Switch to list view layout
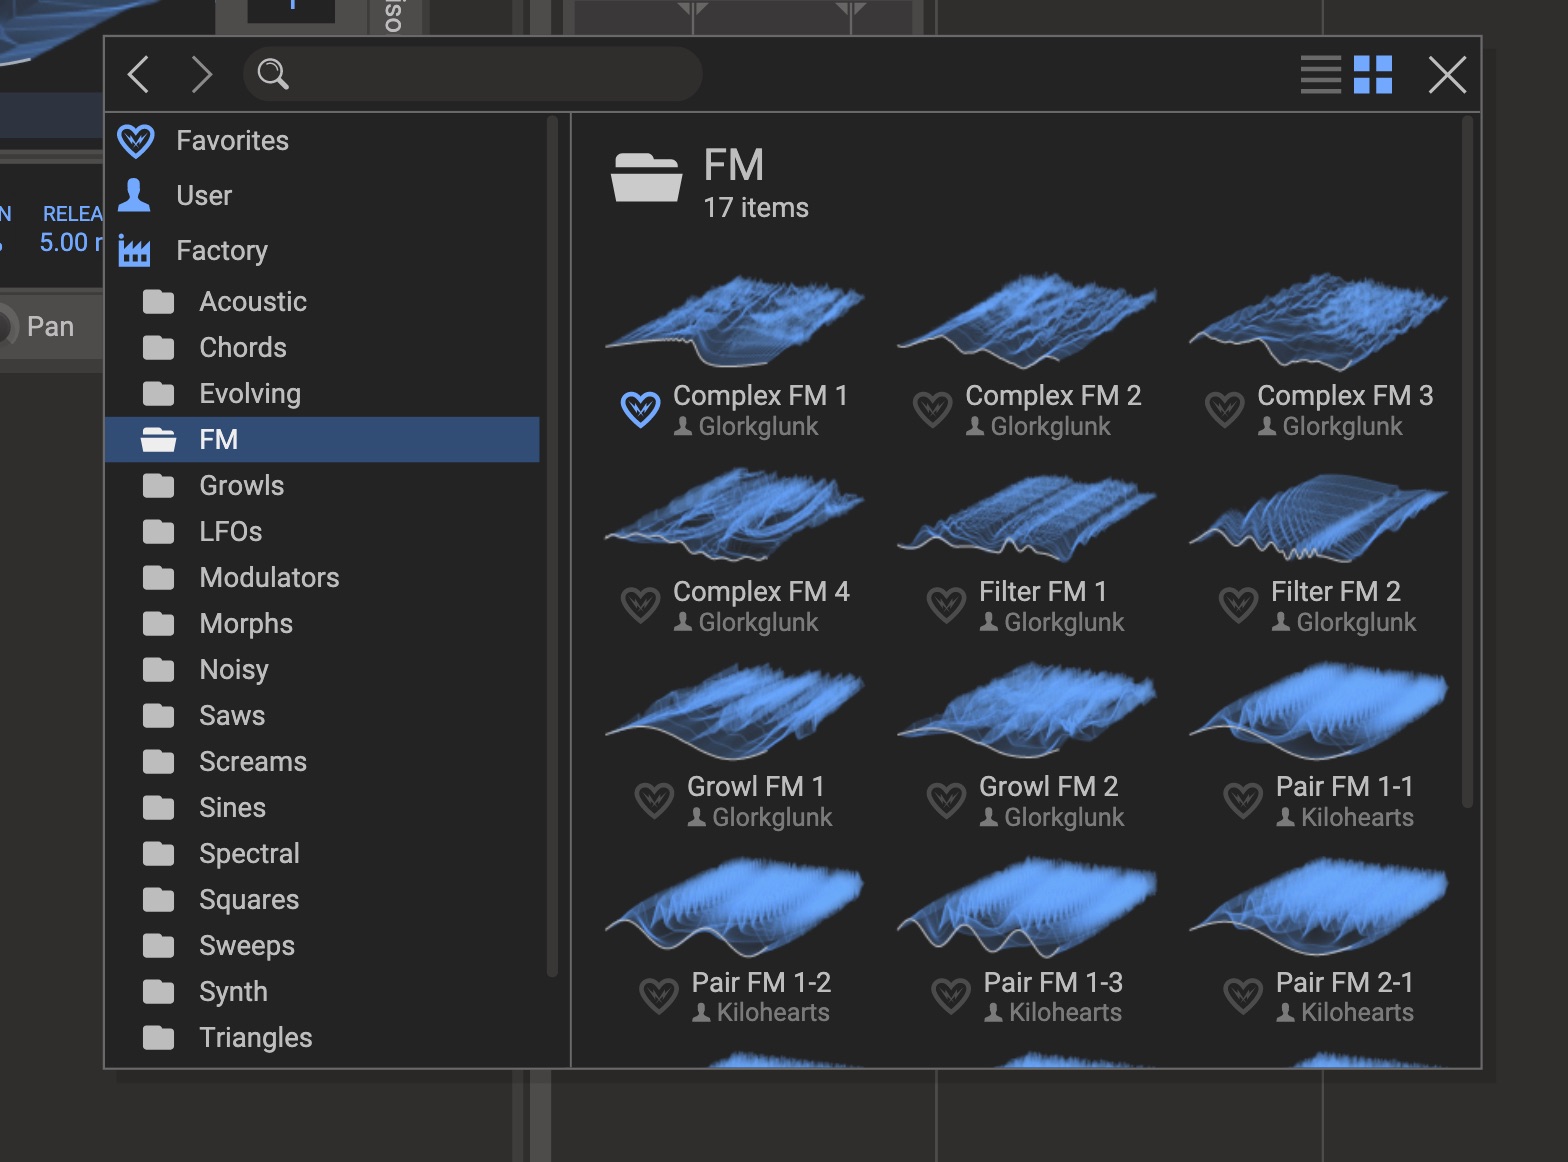 coord(1320,75)
